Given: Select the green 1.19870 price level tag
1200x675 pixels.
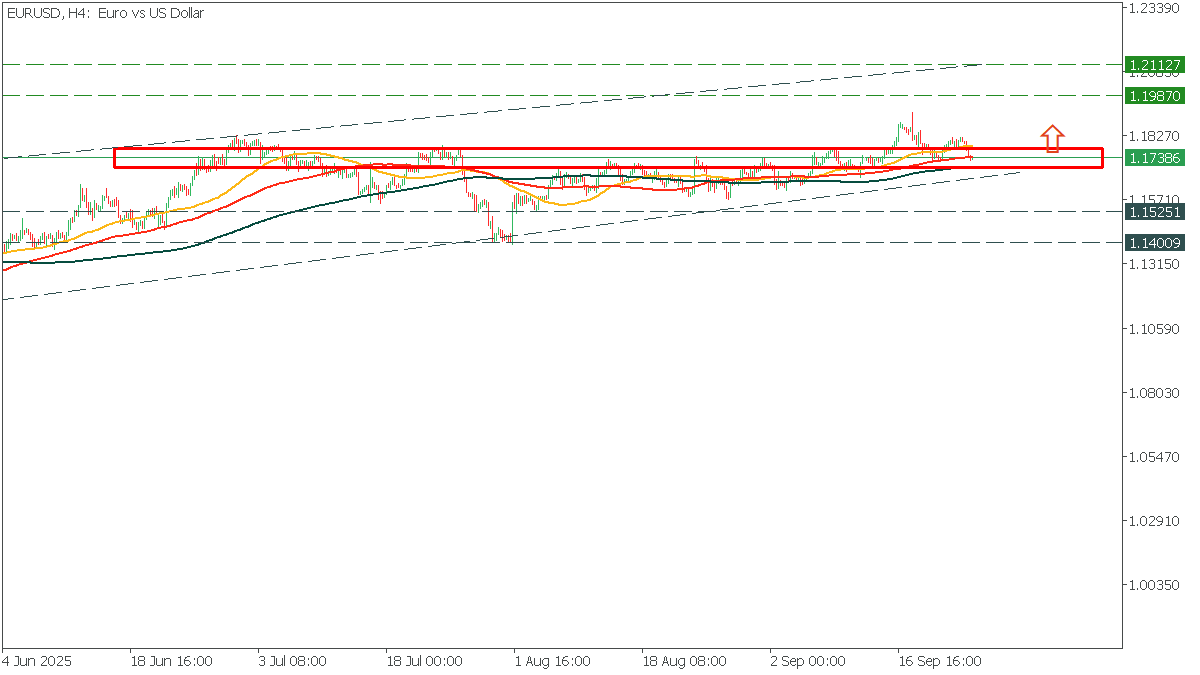Looking at the screenshot, I should click(1154, 96).
